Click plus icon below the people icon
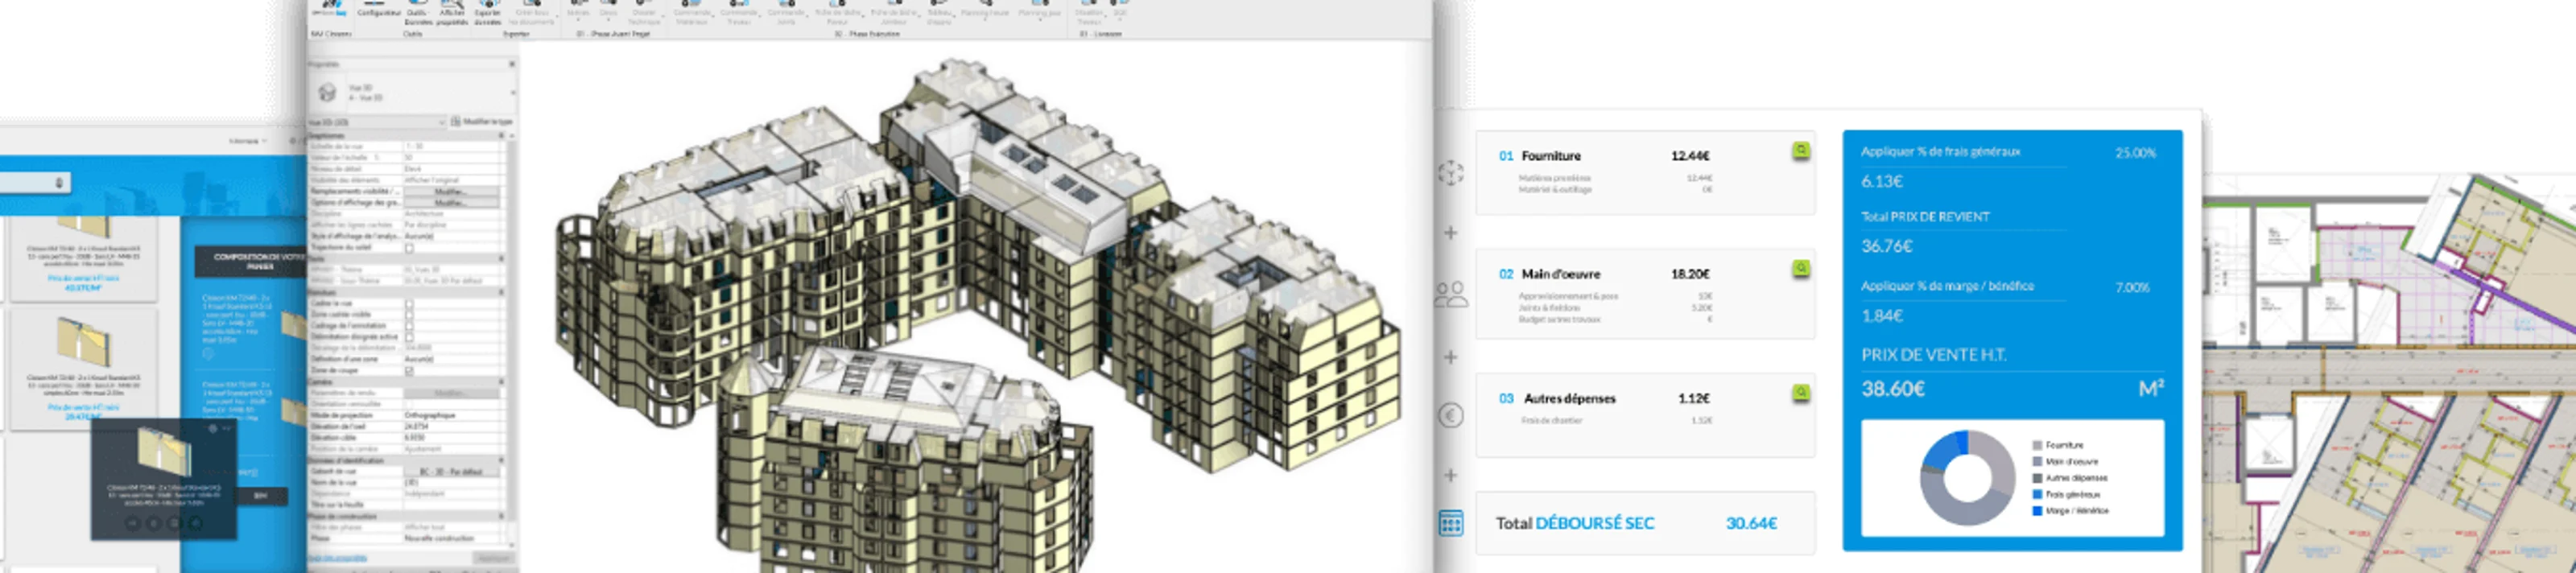 point(1451,357)
